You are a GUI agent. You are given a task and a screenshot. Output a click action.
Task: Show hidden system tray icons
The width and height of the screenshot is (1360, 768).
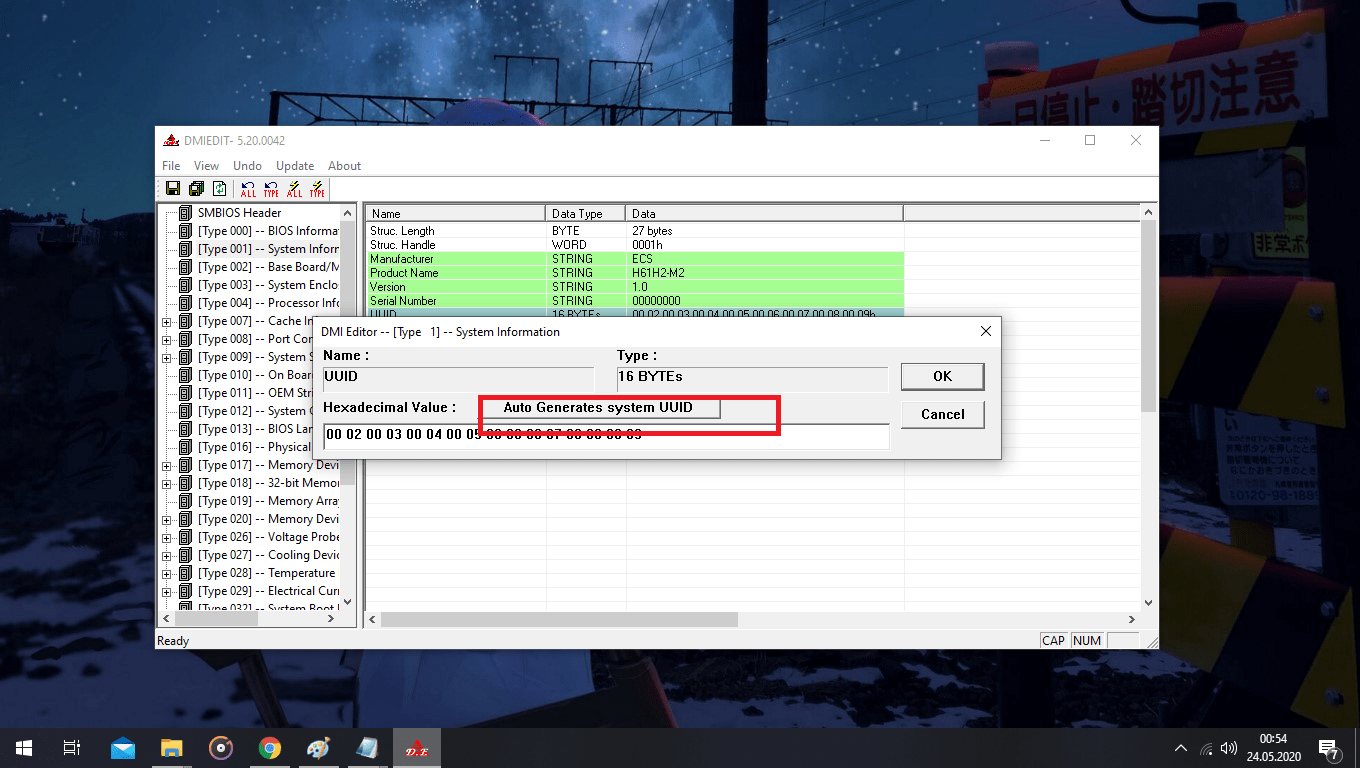(x=1181, y=748)
